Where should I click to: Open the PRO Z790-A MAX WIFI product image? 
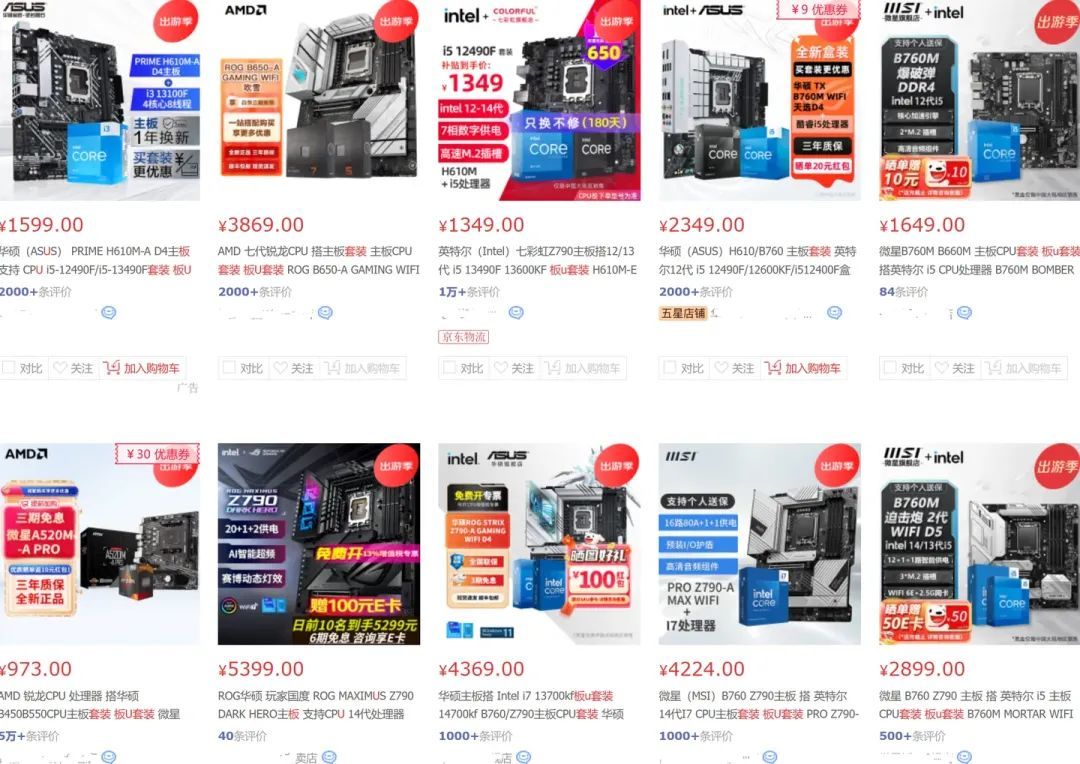click(760, 544)
